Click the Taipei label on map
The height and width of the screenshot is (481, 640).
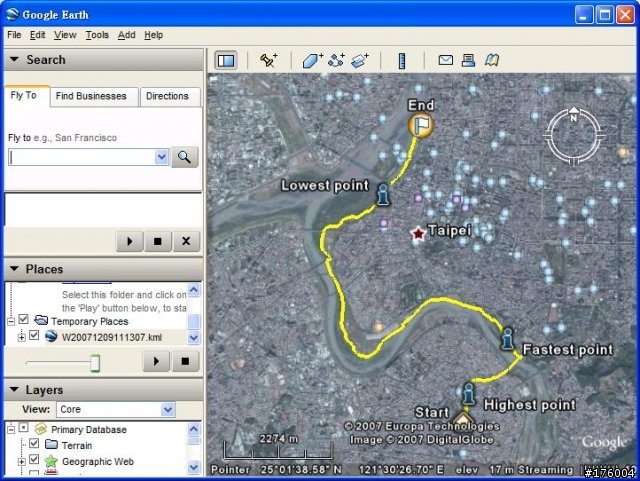(449, 231)
